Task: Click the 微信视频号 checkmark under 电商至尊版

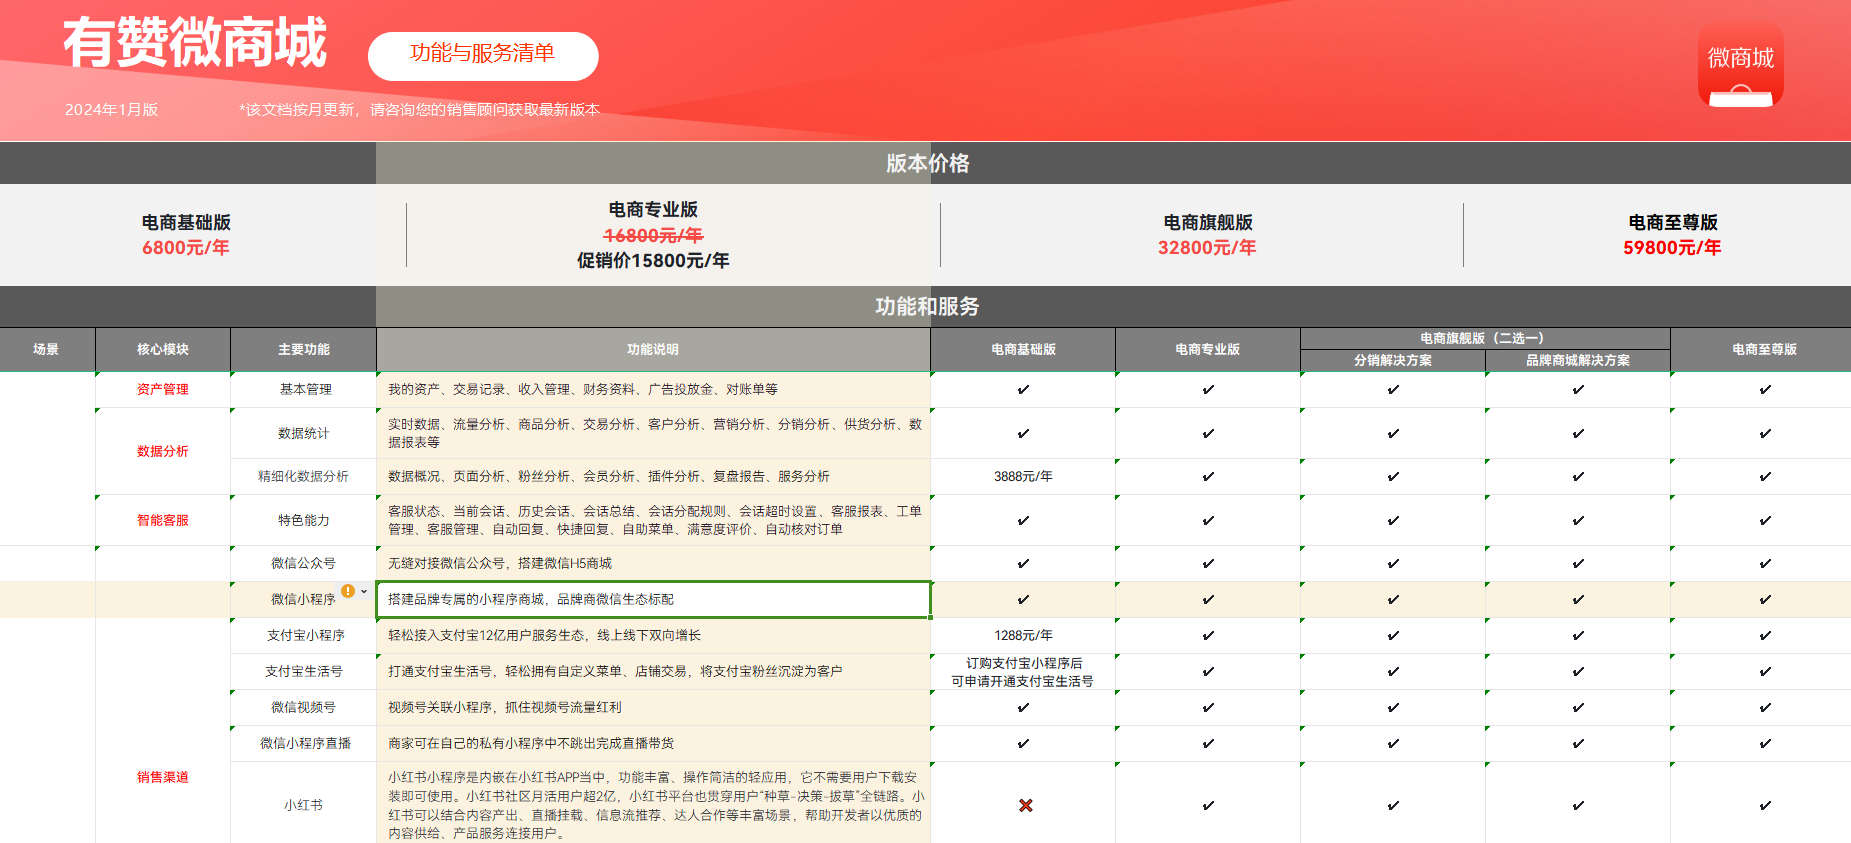Action: pos(1765,708)
